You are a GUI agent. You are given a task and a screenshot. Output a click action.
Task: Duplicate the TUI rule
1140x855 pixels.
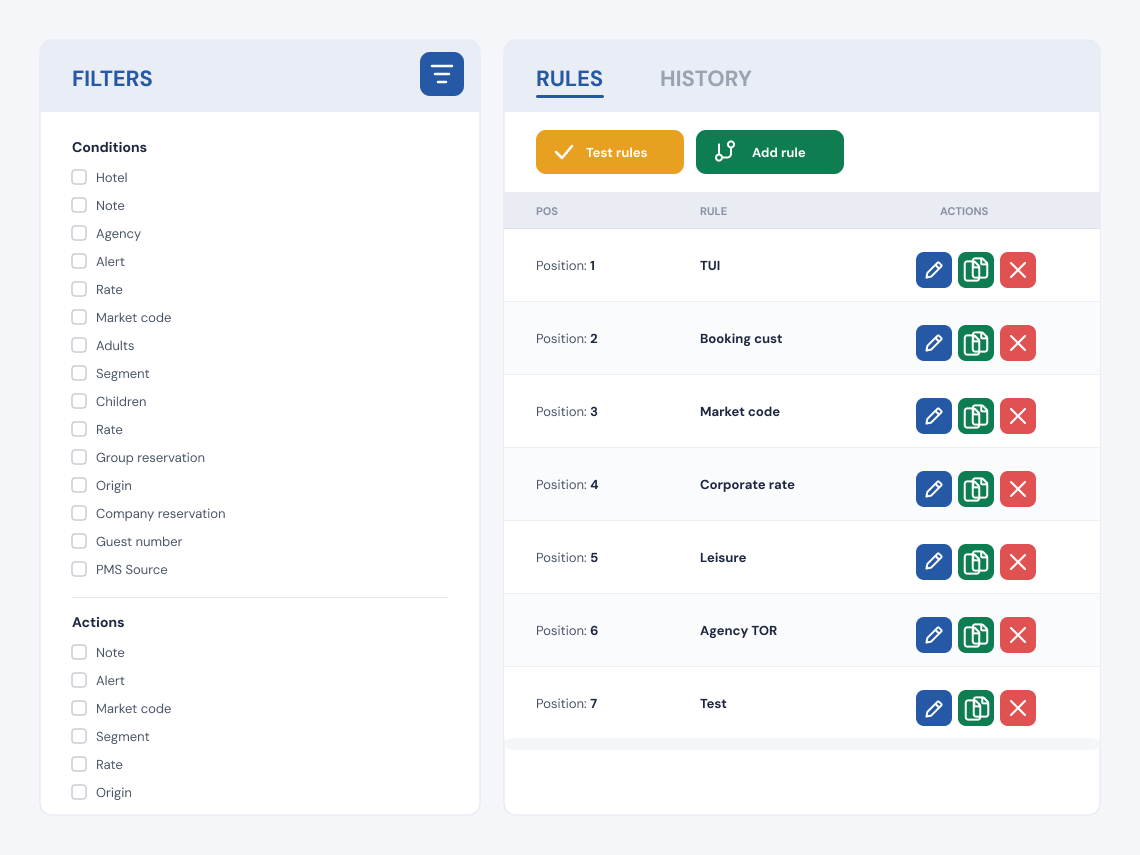976,270
